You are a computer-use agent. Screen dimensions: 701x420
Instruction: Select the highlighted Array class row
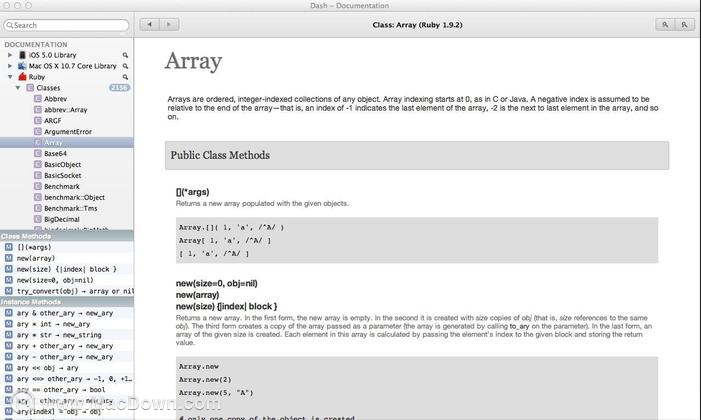coord(67,142)
